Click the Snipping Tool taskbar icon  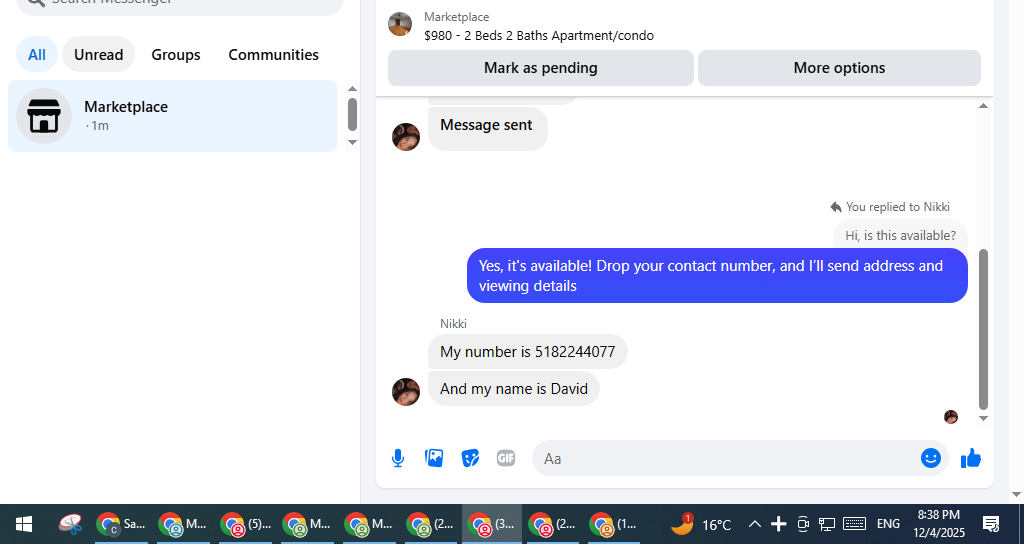[70, 524]
